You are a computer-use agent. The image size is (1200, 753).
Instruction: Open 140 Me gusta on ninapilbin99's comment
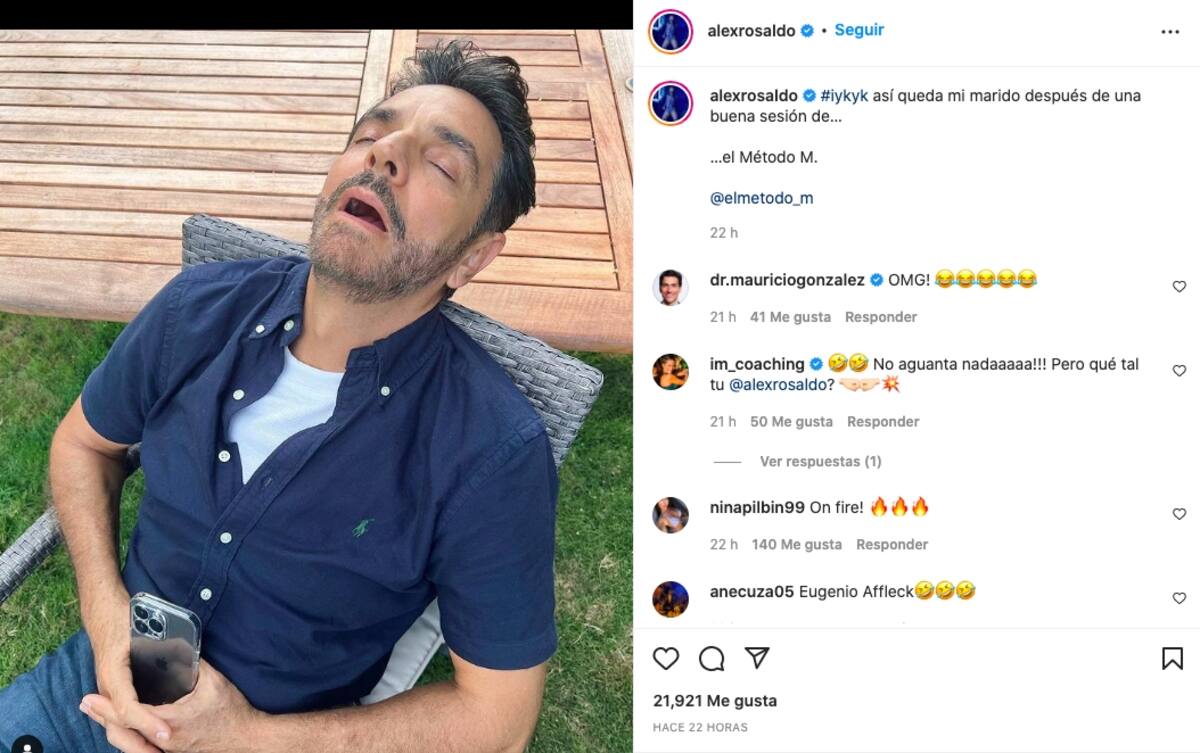point(796,544)
